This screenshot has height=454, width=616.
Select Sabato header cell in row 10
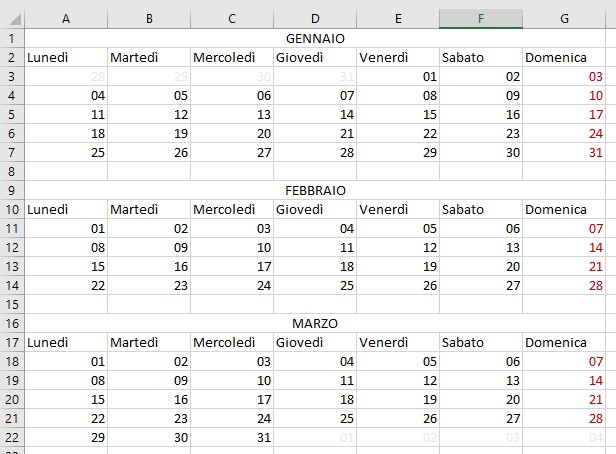(481, 209)
